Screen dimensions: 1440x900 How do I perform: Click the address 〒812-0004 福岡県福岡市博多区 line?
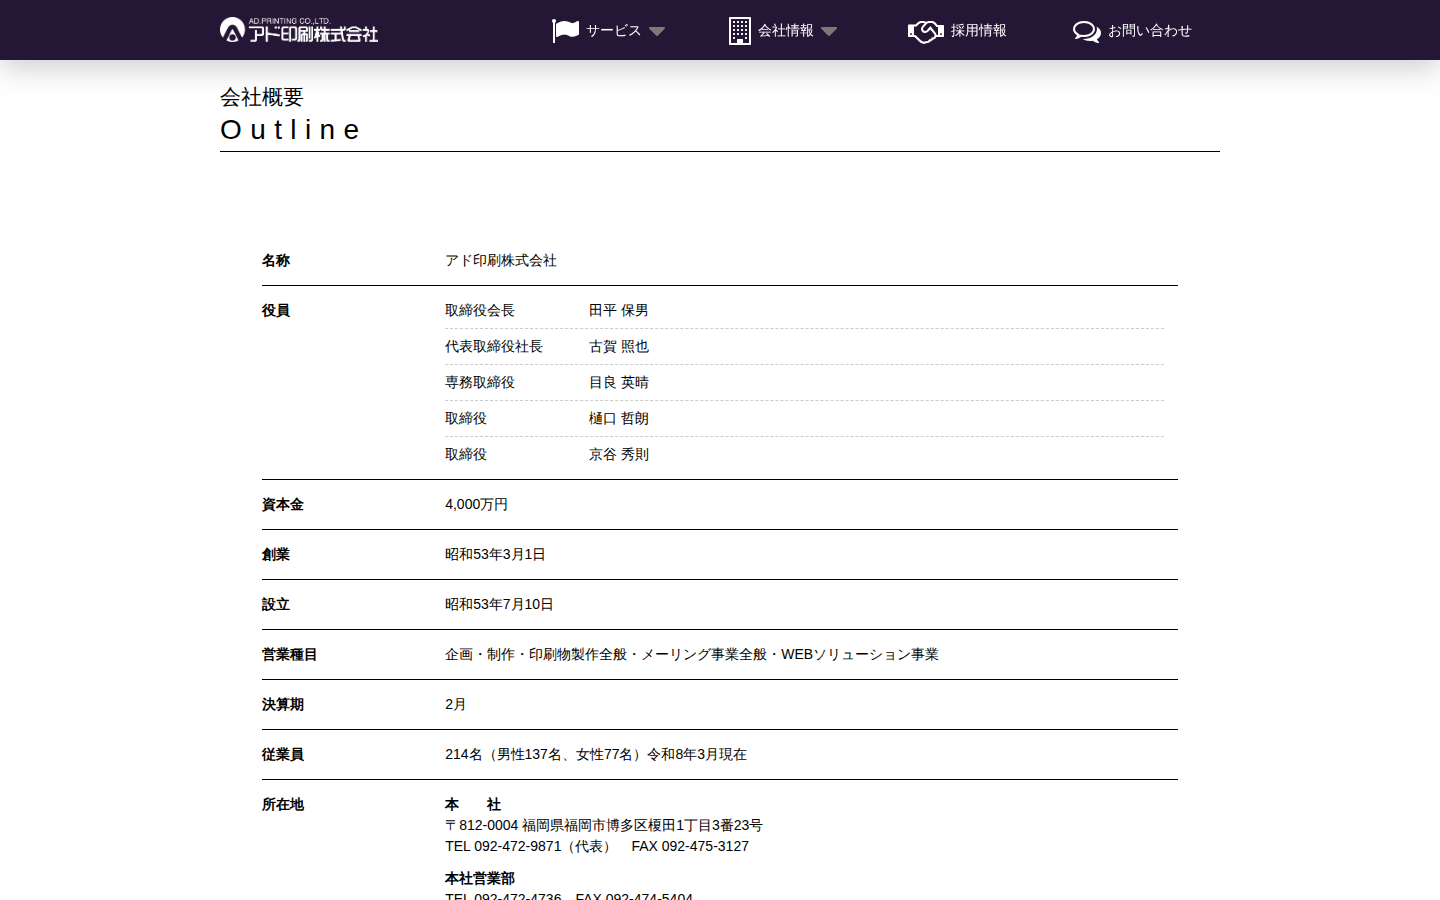click(604, 826)
